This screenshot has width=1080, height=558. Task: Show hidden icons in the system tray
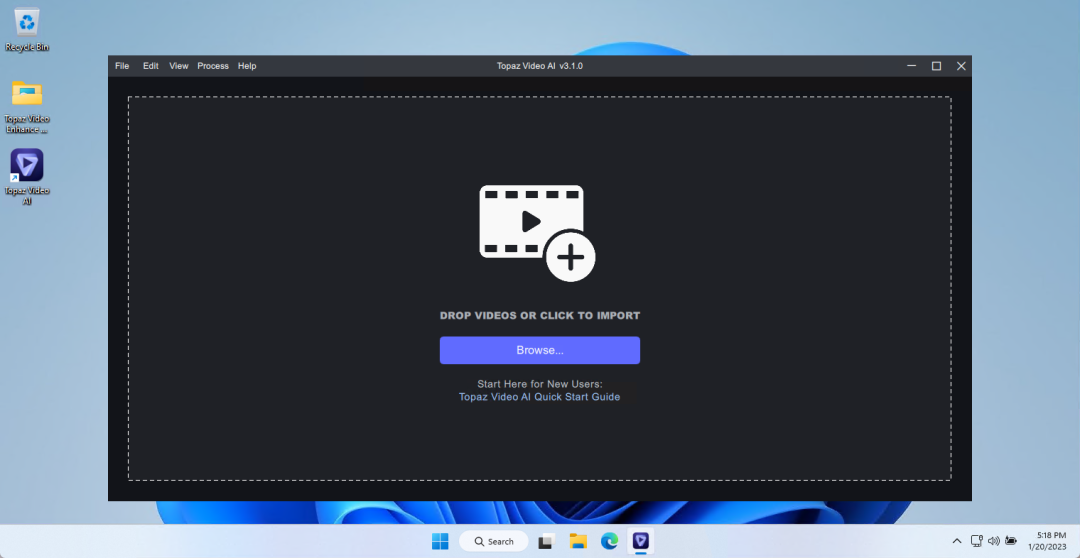pos(957,541)
